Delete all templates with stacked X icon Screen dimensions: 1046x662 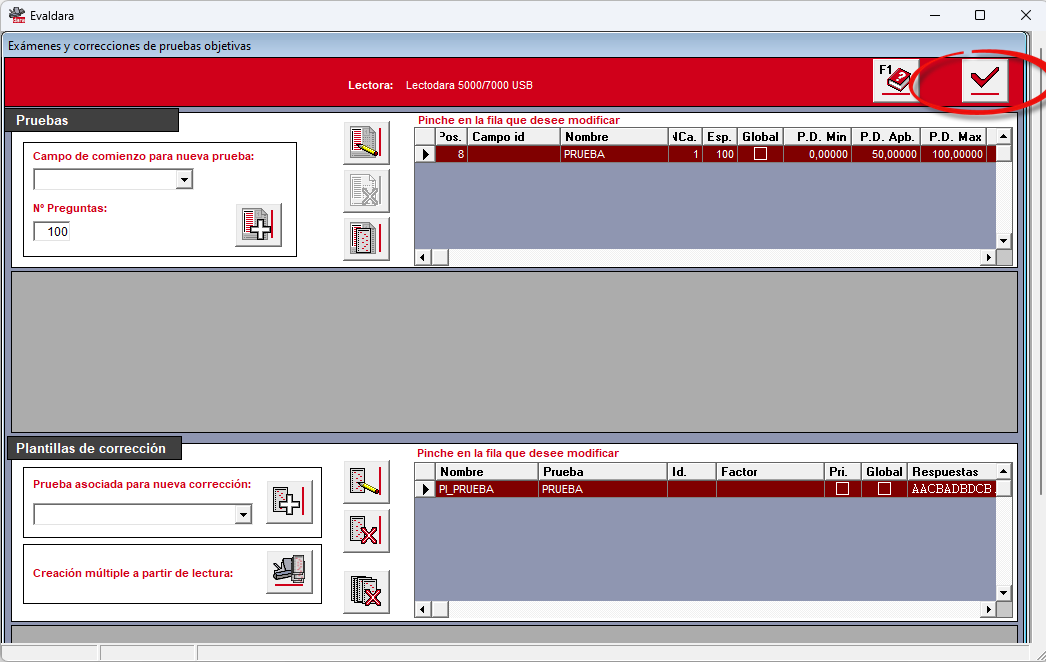(366, 591)
